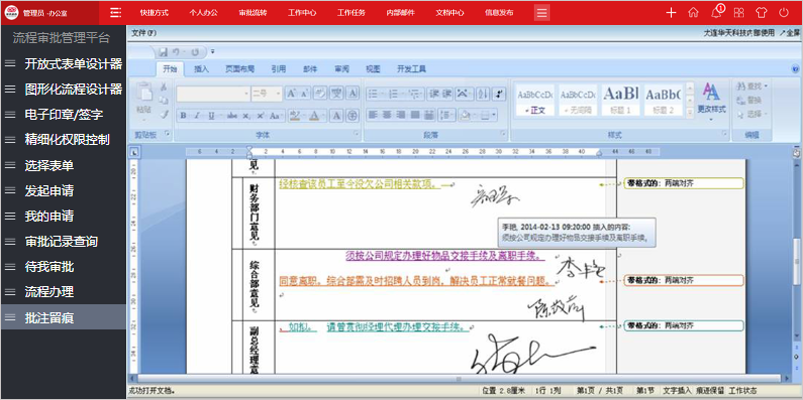
Task: Open the apps grid icon in red bar
Action: point(739,13)
